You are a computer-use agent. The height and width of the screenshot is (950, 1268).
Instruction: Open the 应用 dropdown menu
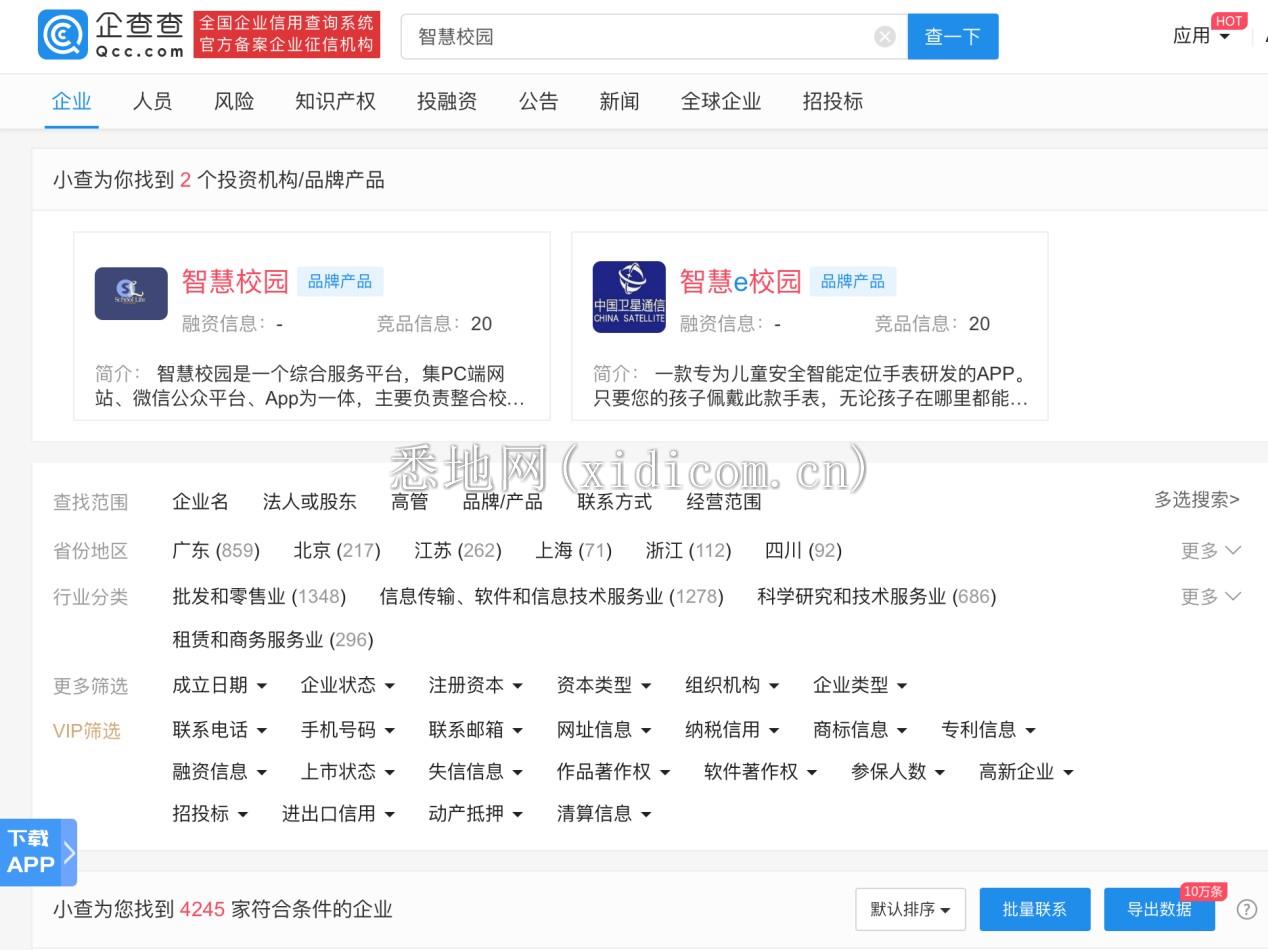click(x=1201, y=36)
